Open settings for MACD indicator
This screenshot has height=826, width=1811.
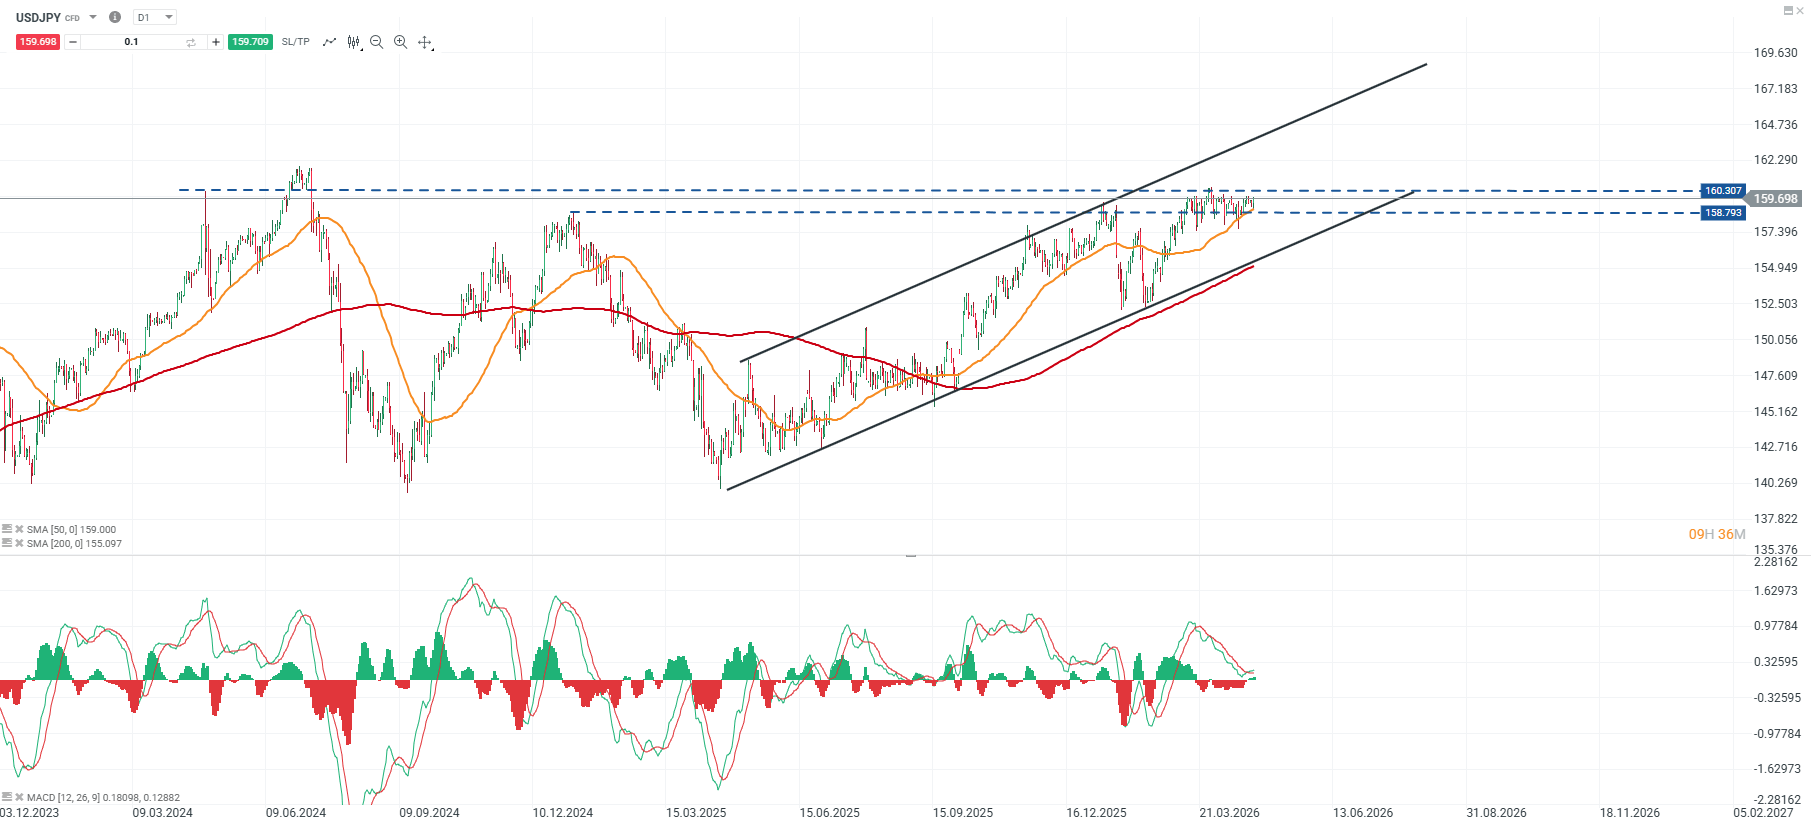point(7,797)
